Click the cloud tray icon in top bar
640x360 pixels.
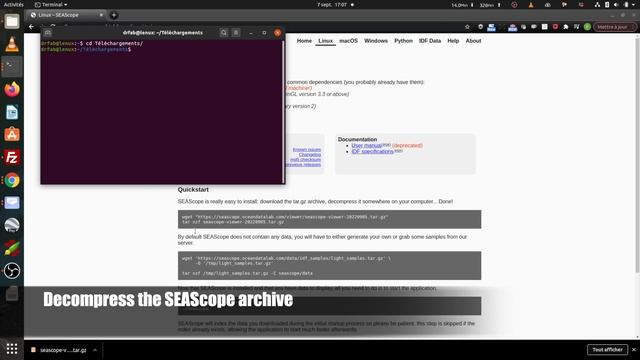pyautogui.click(x=547, y=5)
